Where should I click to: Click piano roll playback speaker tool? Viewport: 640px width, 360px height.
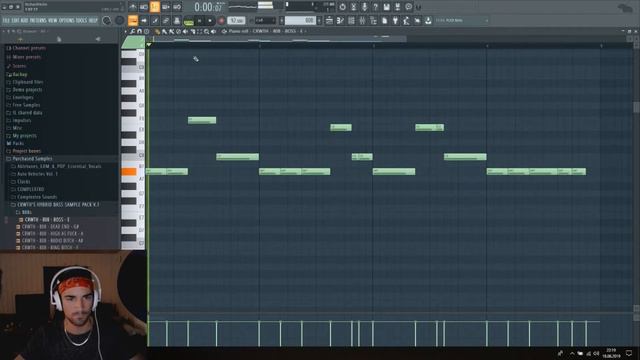tap(213, 31)
